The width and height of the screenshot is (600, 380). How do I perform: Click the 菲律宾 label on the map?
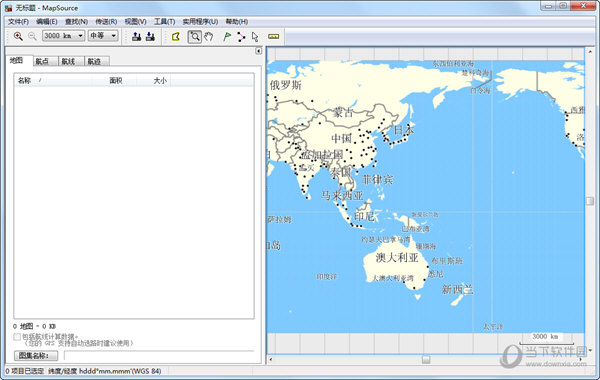point(377,179)
